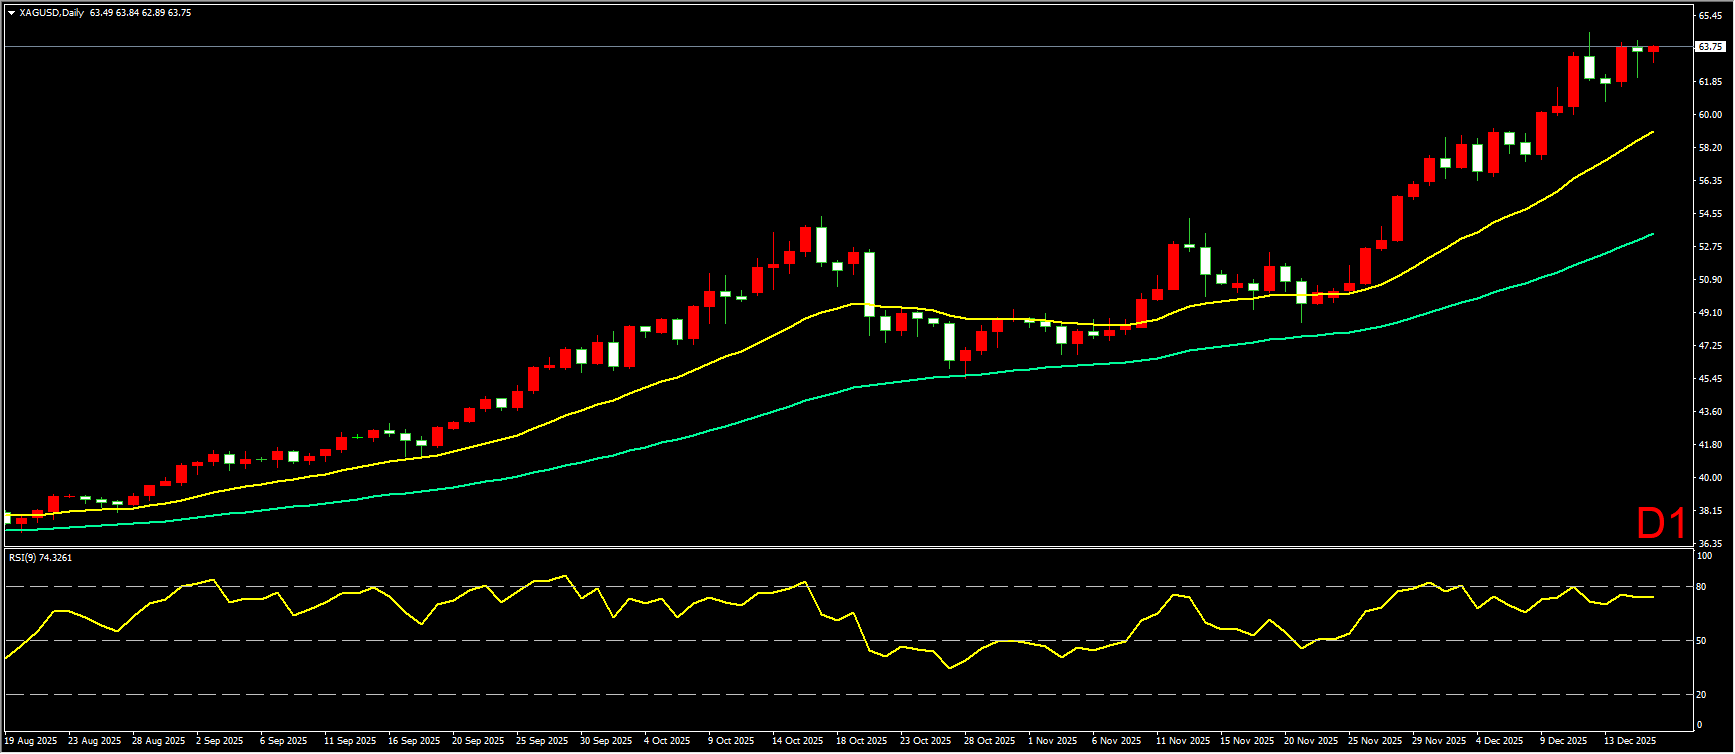Screen dimensions: 1735x754
Task: Click the XAGUSD,Daily chart title
Action: [x=51, y=13]
